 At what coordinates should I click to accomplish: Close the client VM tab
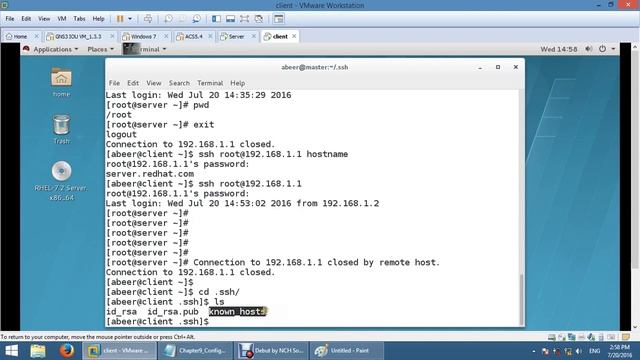pos(294,36)
